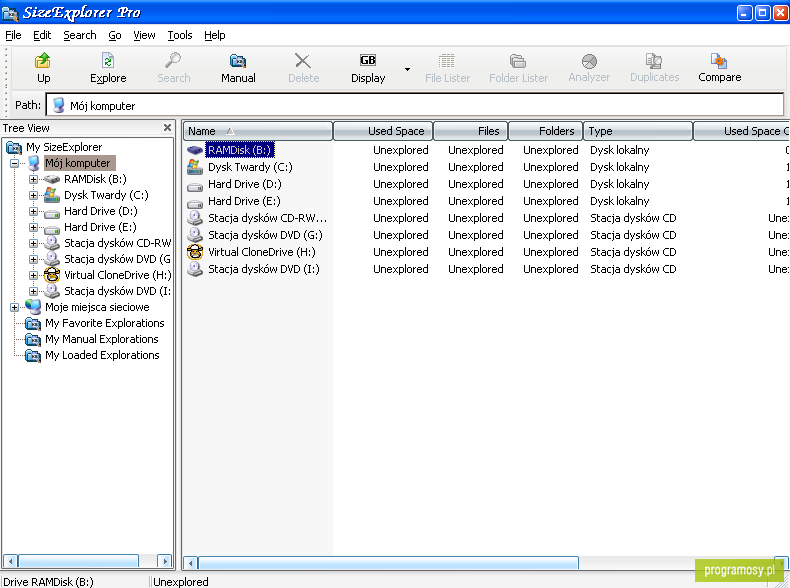Click the Search magnifier toolbar icon
This screenshot has width=790, height=588.
[x=173, y=61]
